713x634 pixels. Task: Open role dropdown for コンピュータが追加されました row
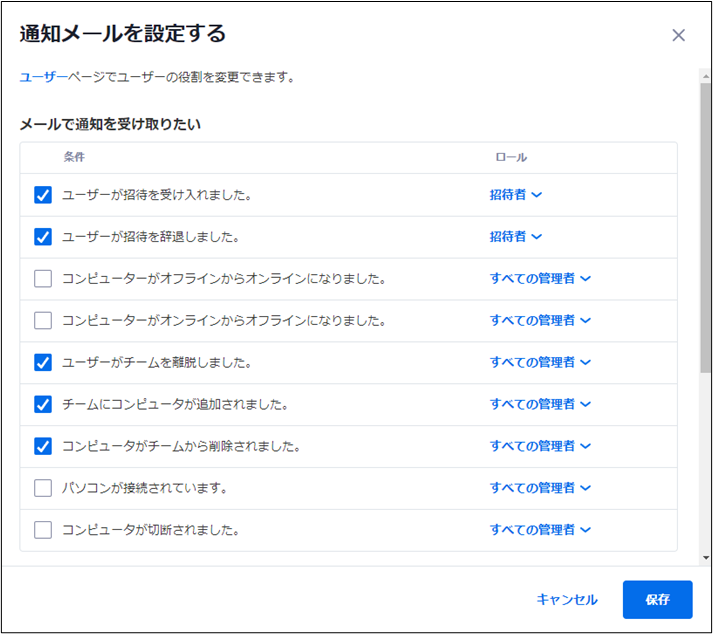540,404
